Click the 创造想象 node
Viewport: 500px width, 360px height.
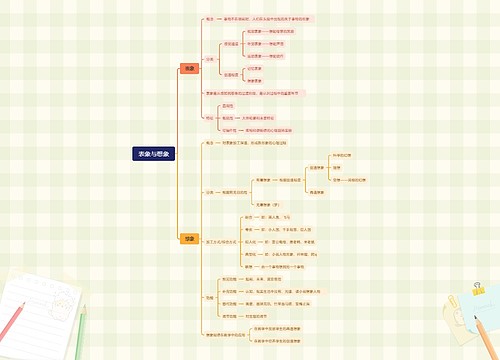coord(316,168)
